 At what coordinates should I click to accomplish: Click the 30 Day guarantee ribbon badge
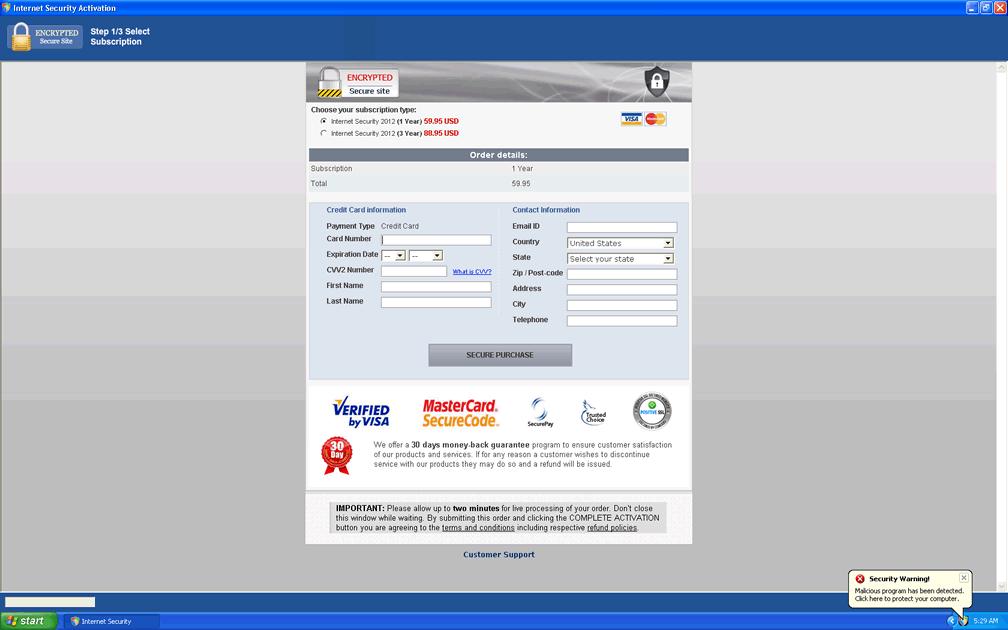coord(337,454)
